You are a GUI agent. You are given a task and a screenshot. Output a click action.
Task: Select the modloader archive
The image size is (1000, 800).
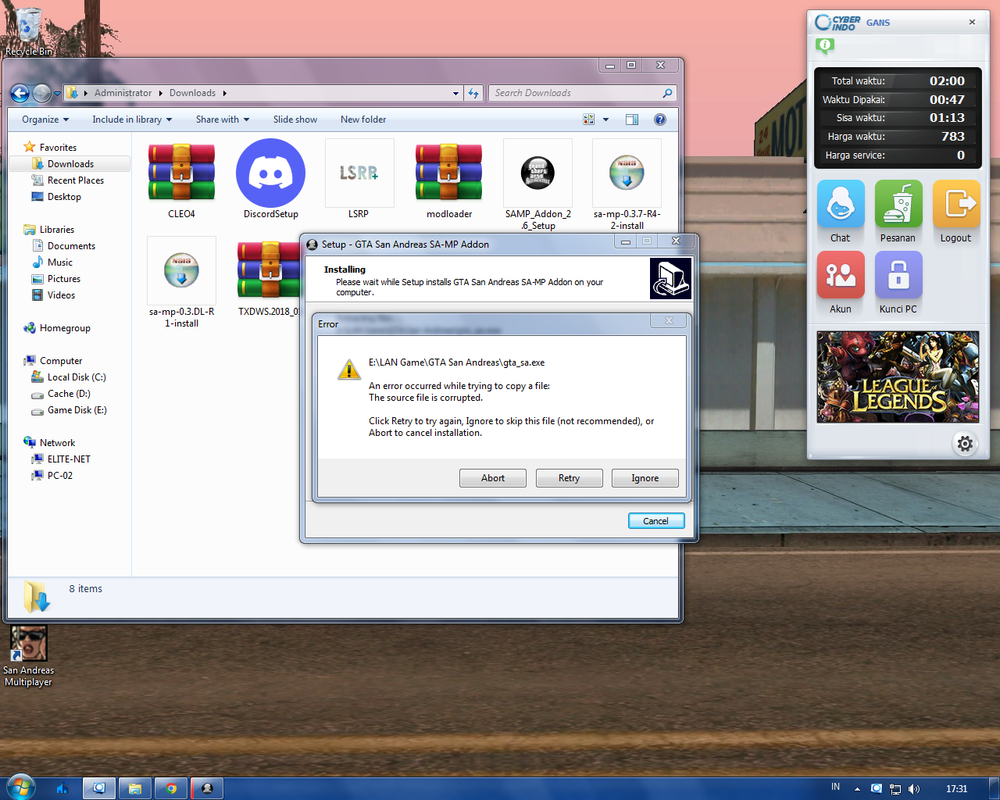tap(449, 173)
